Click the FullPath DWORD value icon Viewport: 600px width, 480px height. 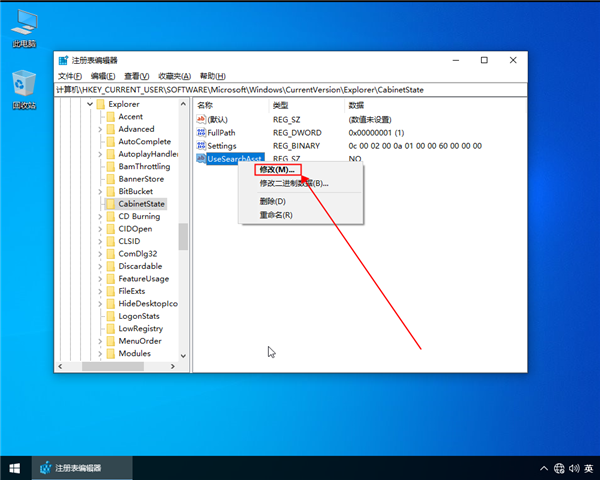pos(201,132)
